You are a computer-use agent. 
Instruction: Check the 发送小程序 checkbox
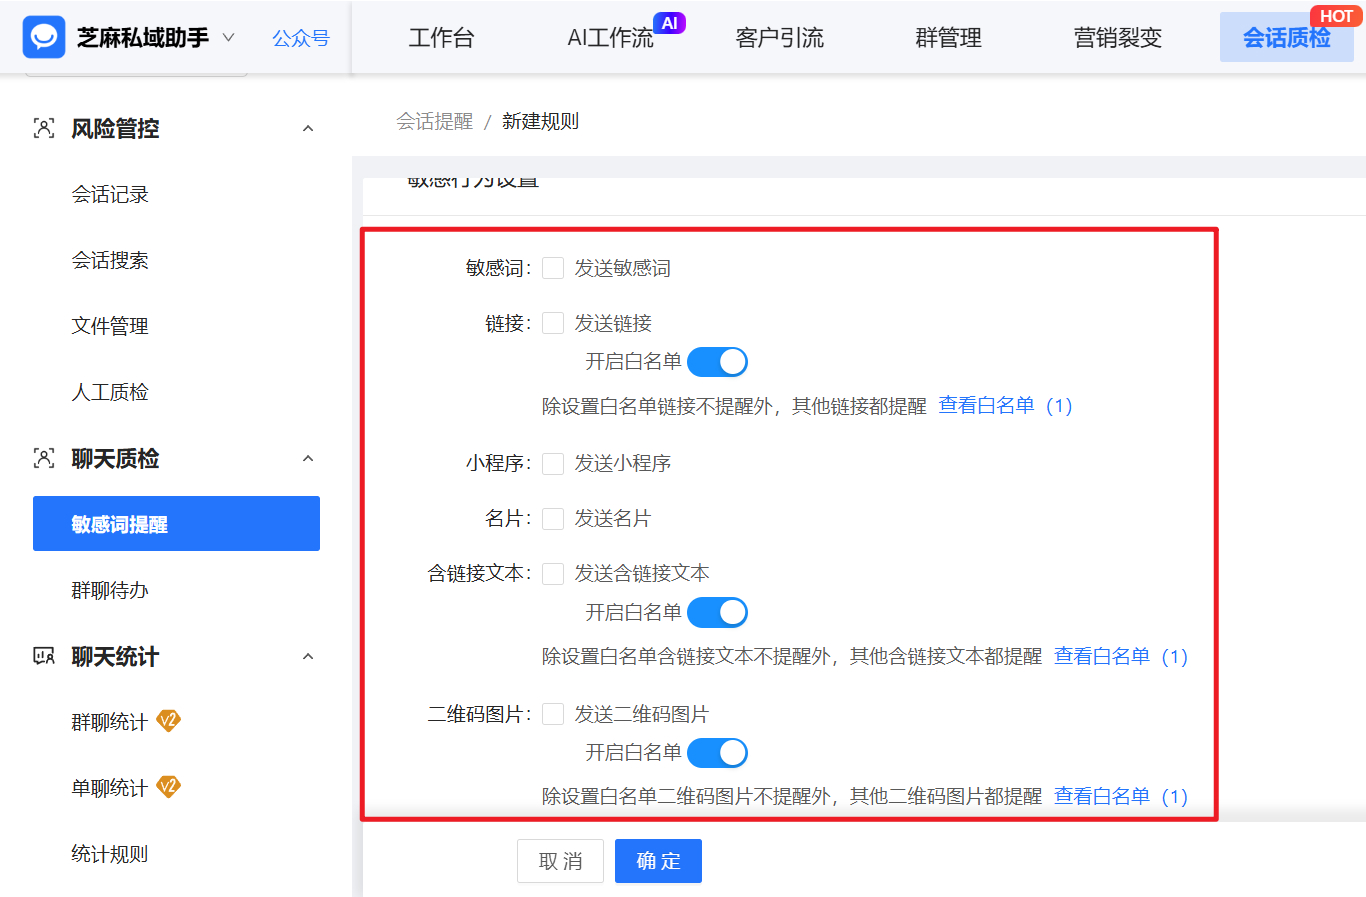(553, 463)
